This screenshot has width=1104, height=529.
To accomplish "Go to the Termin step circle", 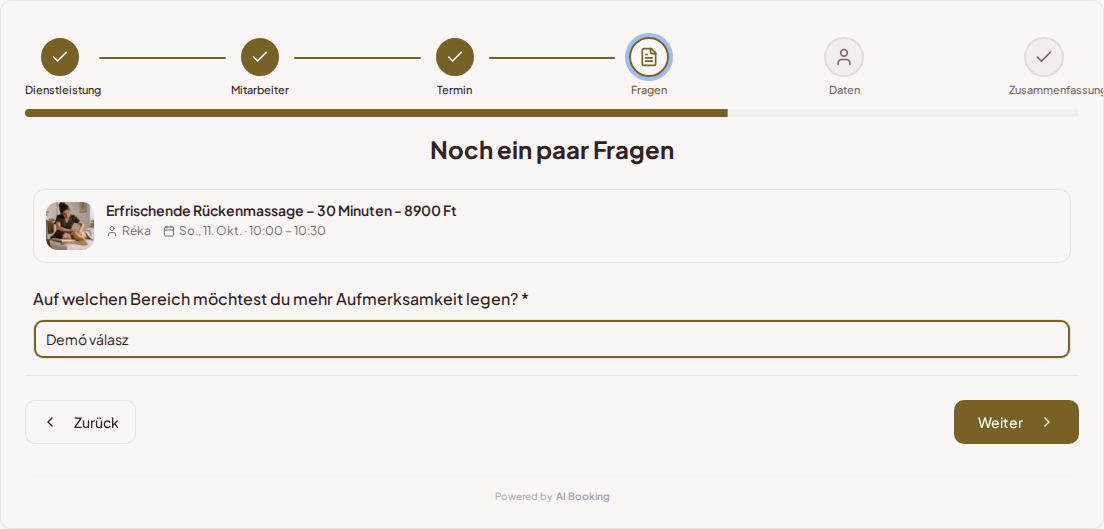I will pos(455,57).
